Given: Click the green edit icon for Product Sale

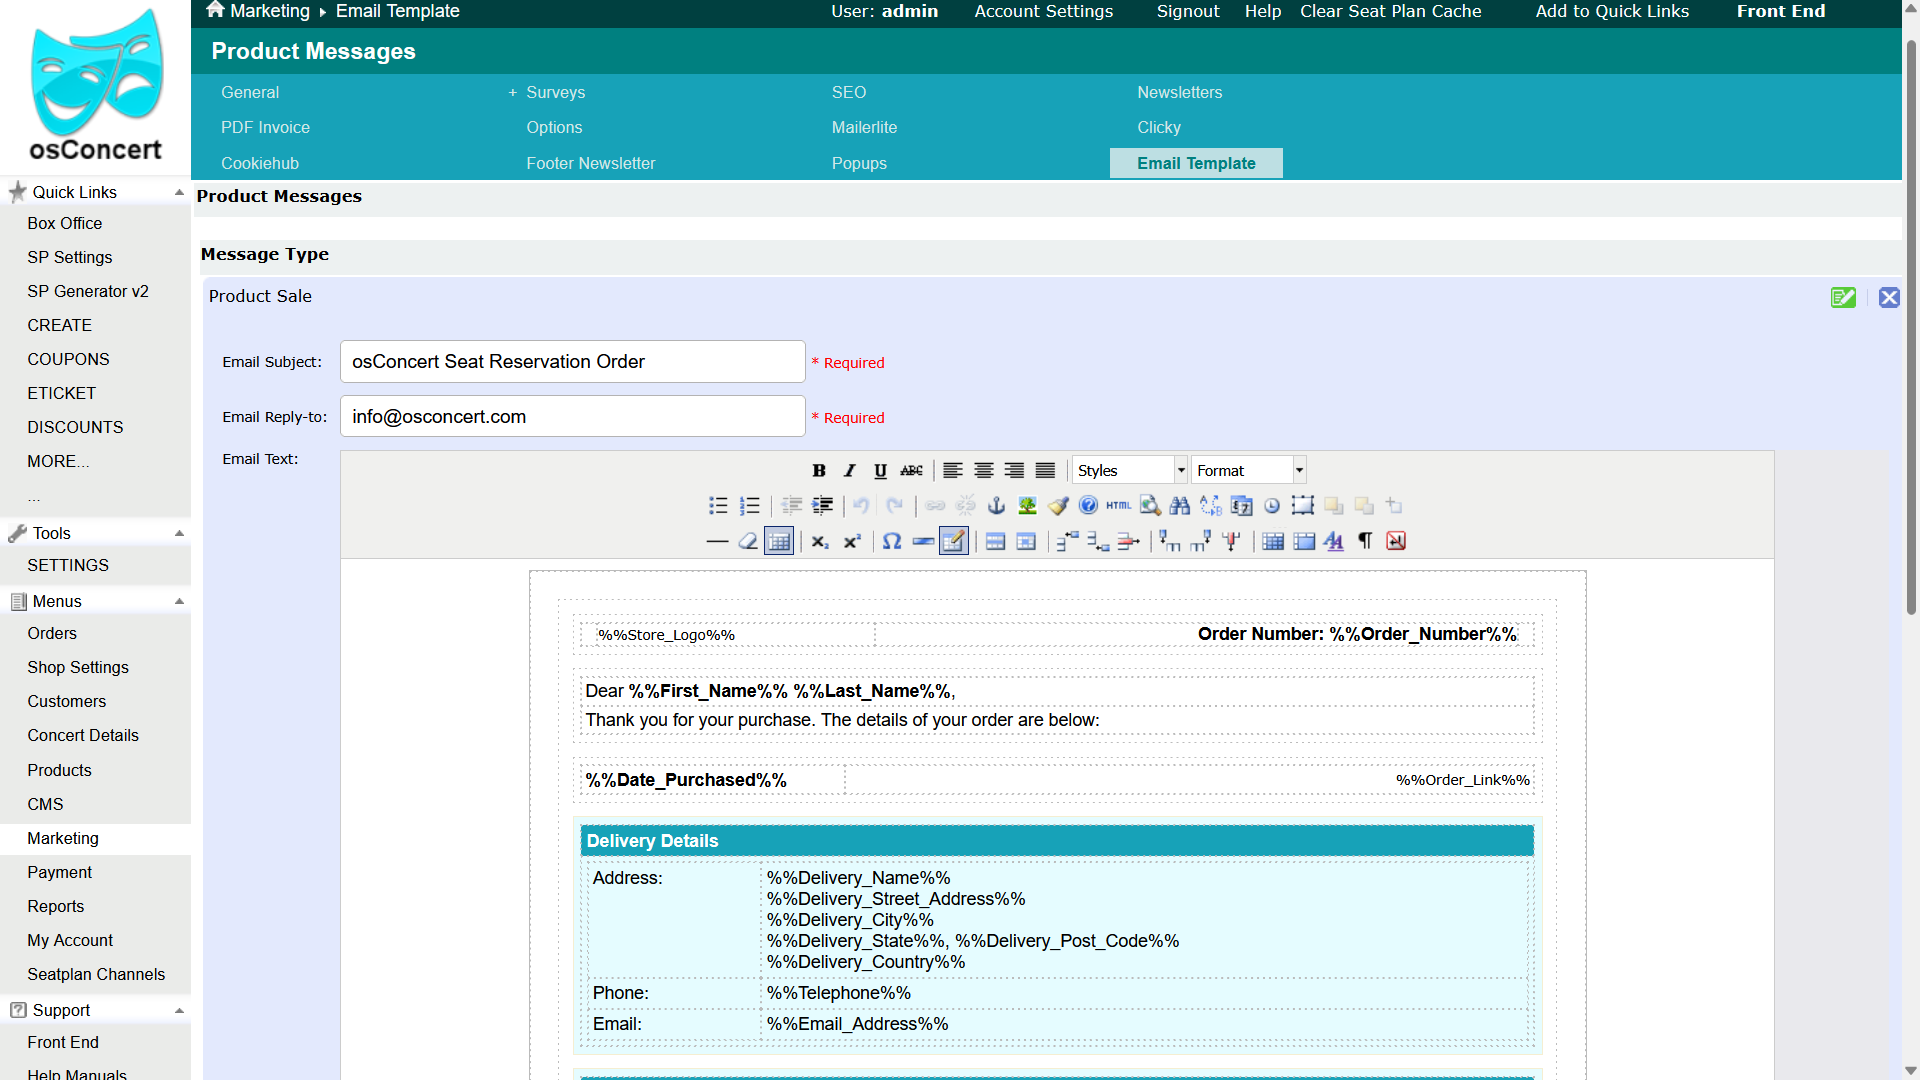Looking at the screenshot, I should point(1843,297).
